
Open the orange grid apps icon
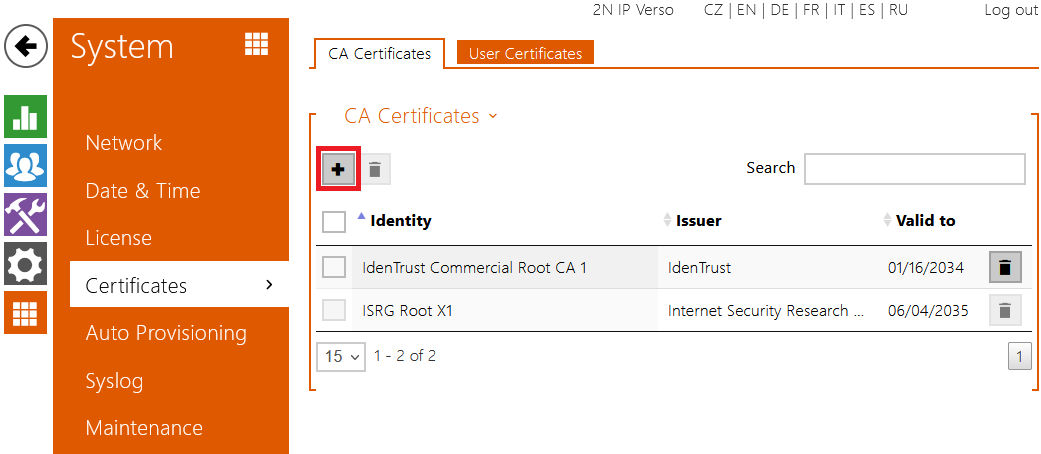25,312
